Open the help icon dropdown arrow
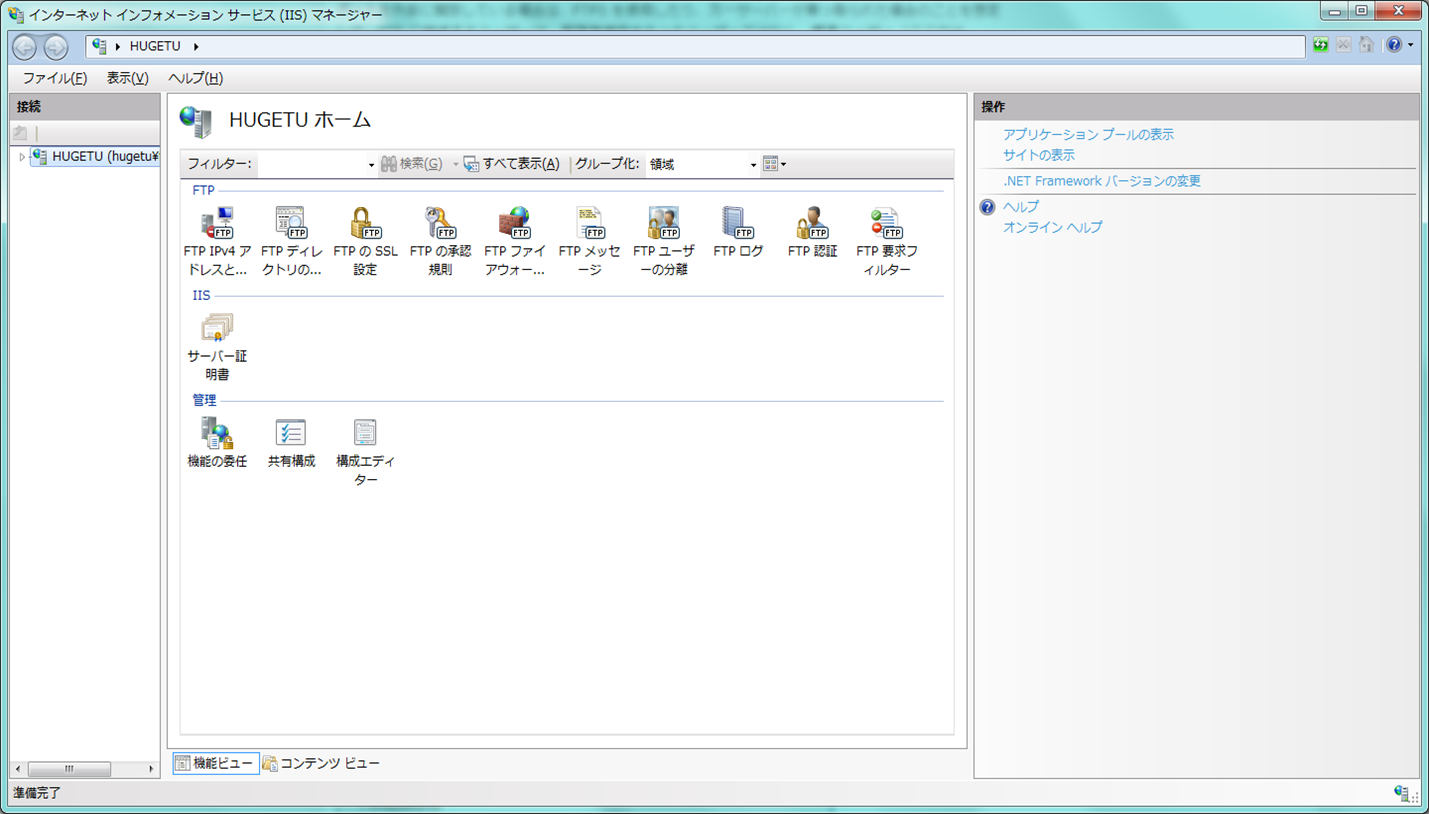 (x=1411, y=45)
